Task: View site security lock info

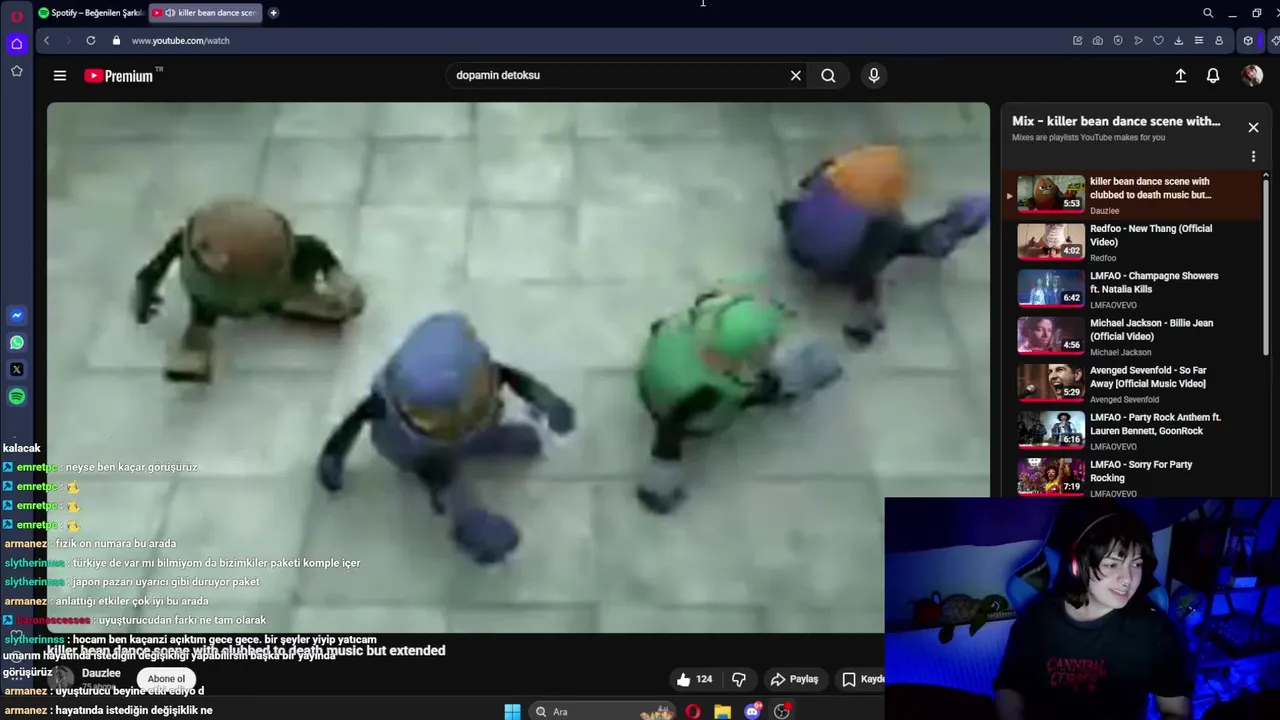Action: click(116, 40)
